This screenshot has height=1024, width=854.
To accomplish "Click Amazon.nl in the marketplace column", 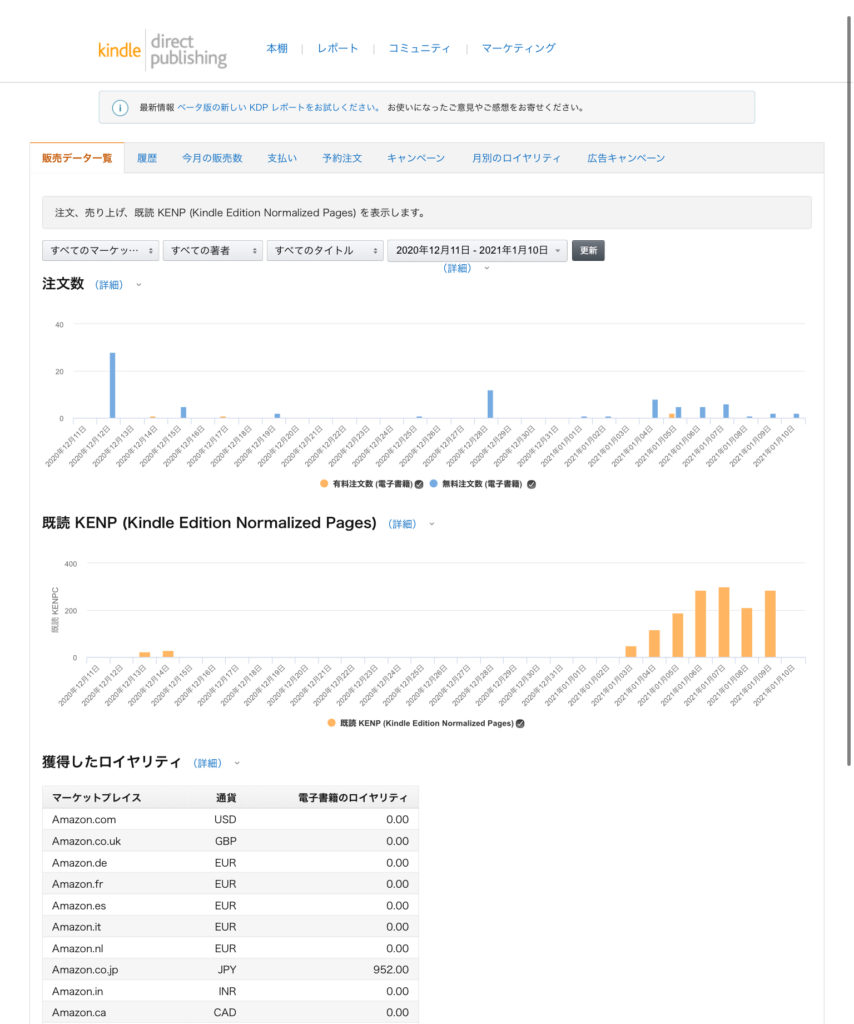I will [78, 948].
